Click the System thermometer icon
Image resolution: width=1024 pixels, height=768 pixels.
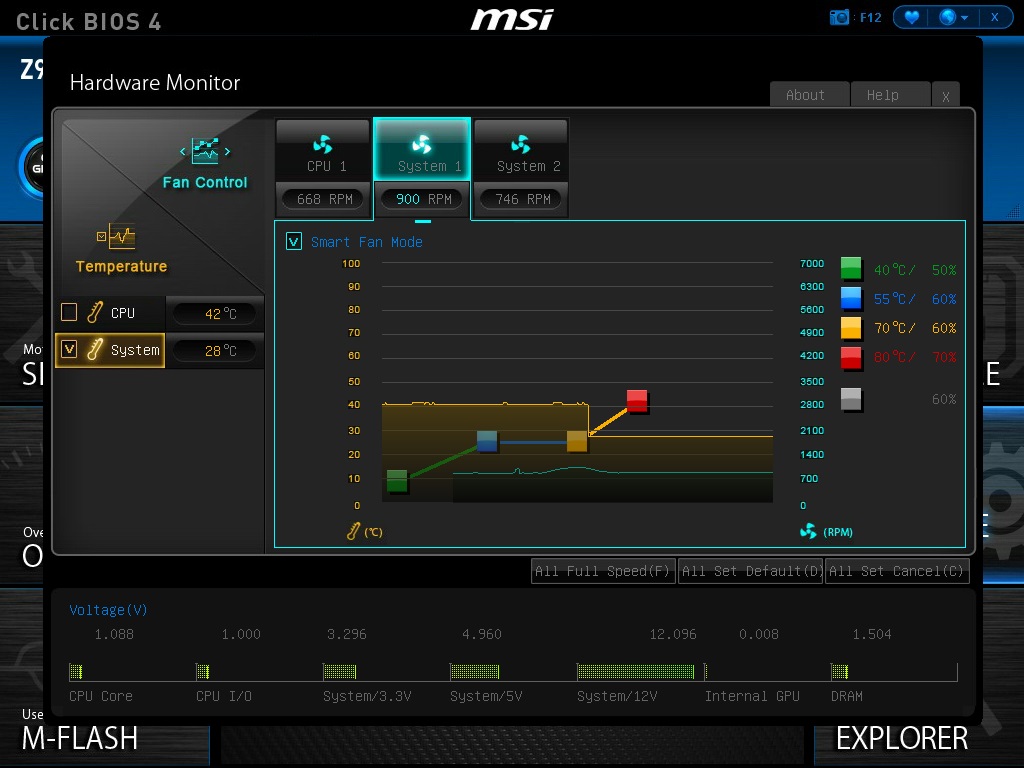pos(95,349)
